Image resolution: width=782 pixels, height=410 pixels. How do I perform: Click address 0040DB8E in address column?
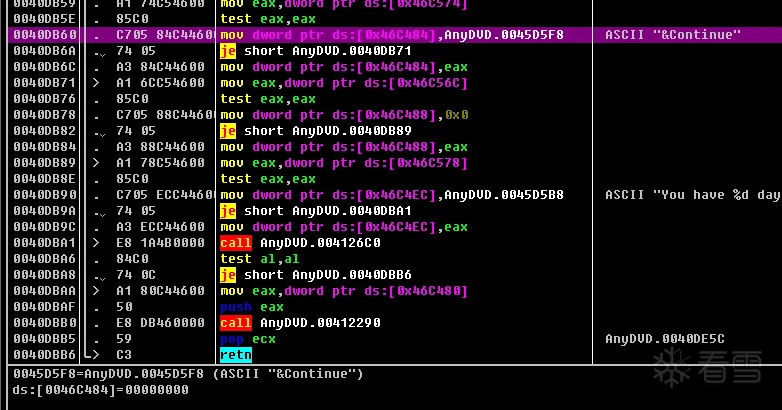coord(45,179)
